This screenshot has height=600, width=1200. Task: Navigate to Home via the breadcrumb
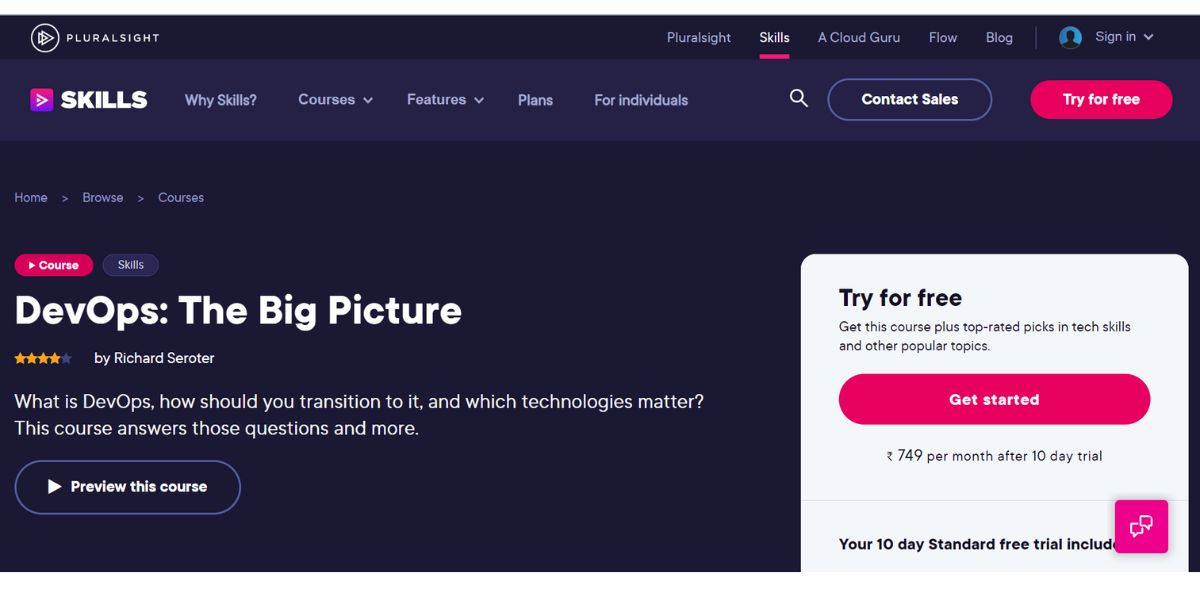coord(30,197)
